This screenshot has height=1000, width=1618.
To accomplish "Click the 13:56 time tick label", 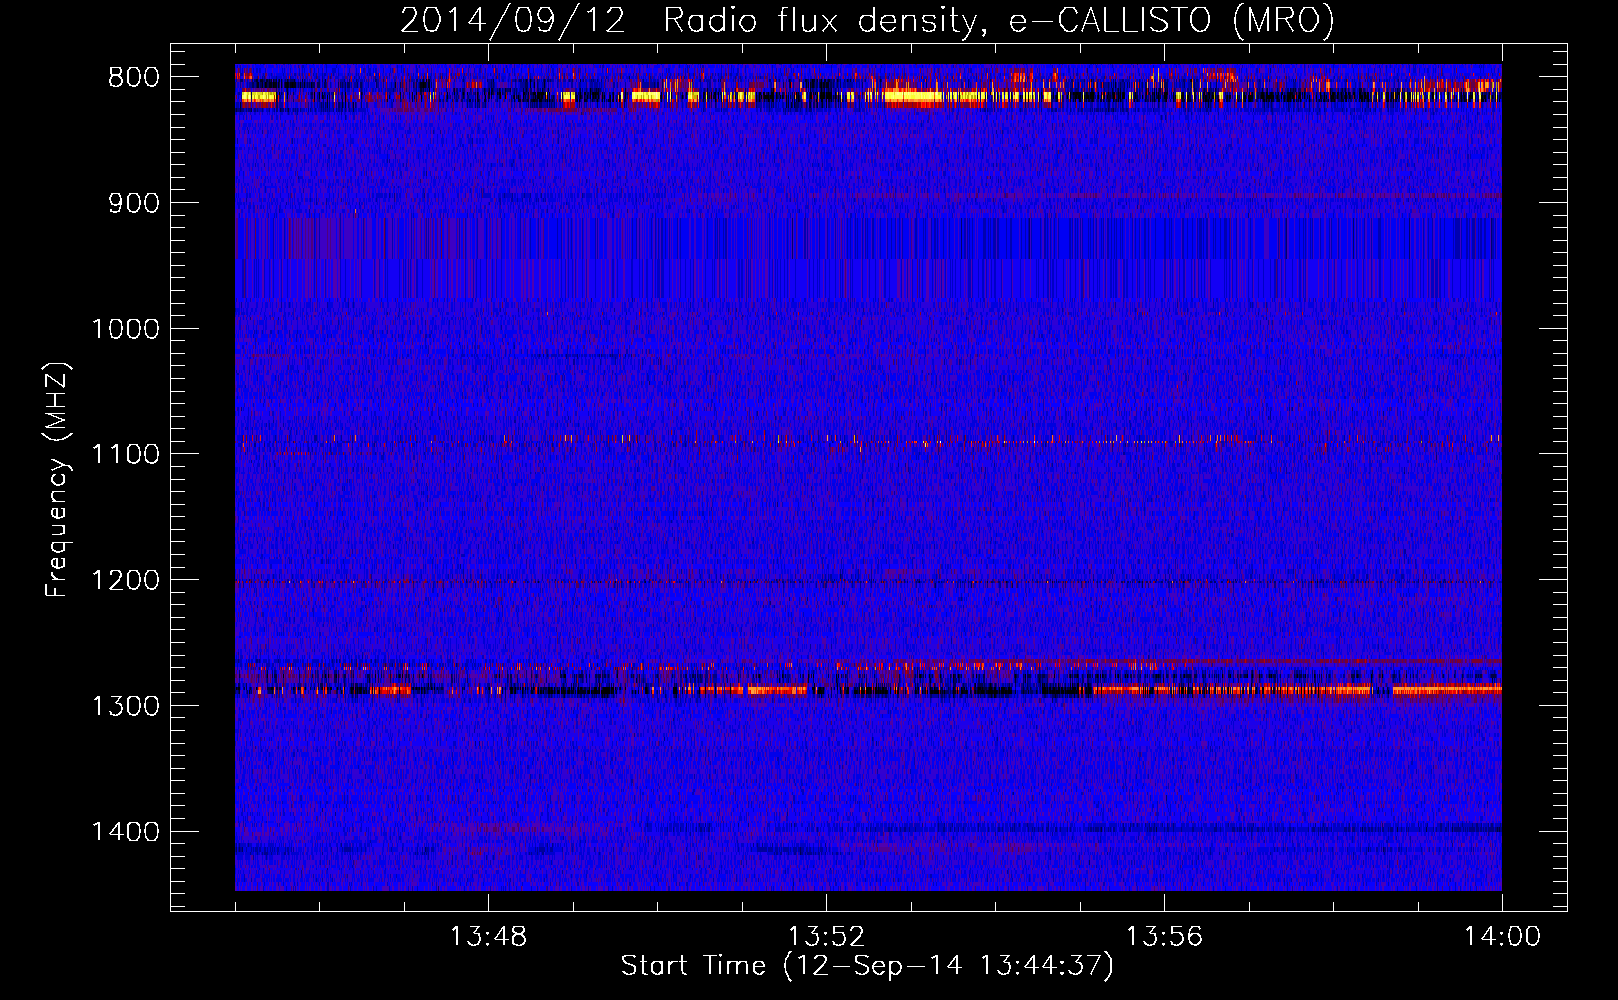I will tap(1164, 937).
